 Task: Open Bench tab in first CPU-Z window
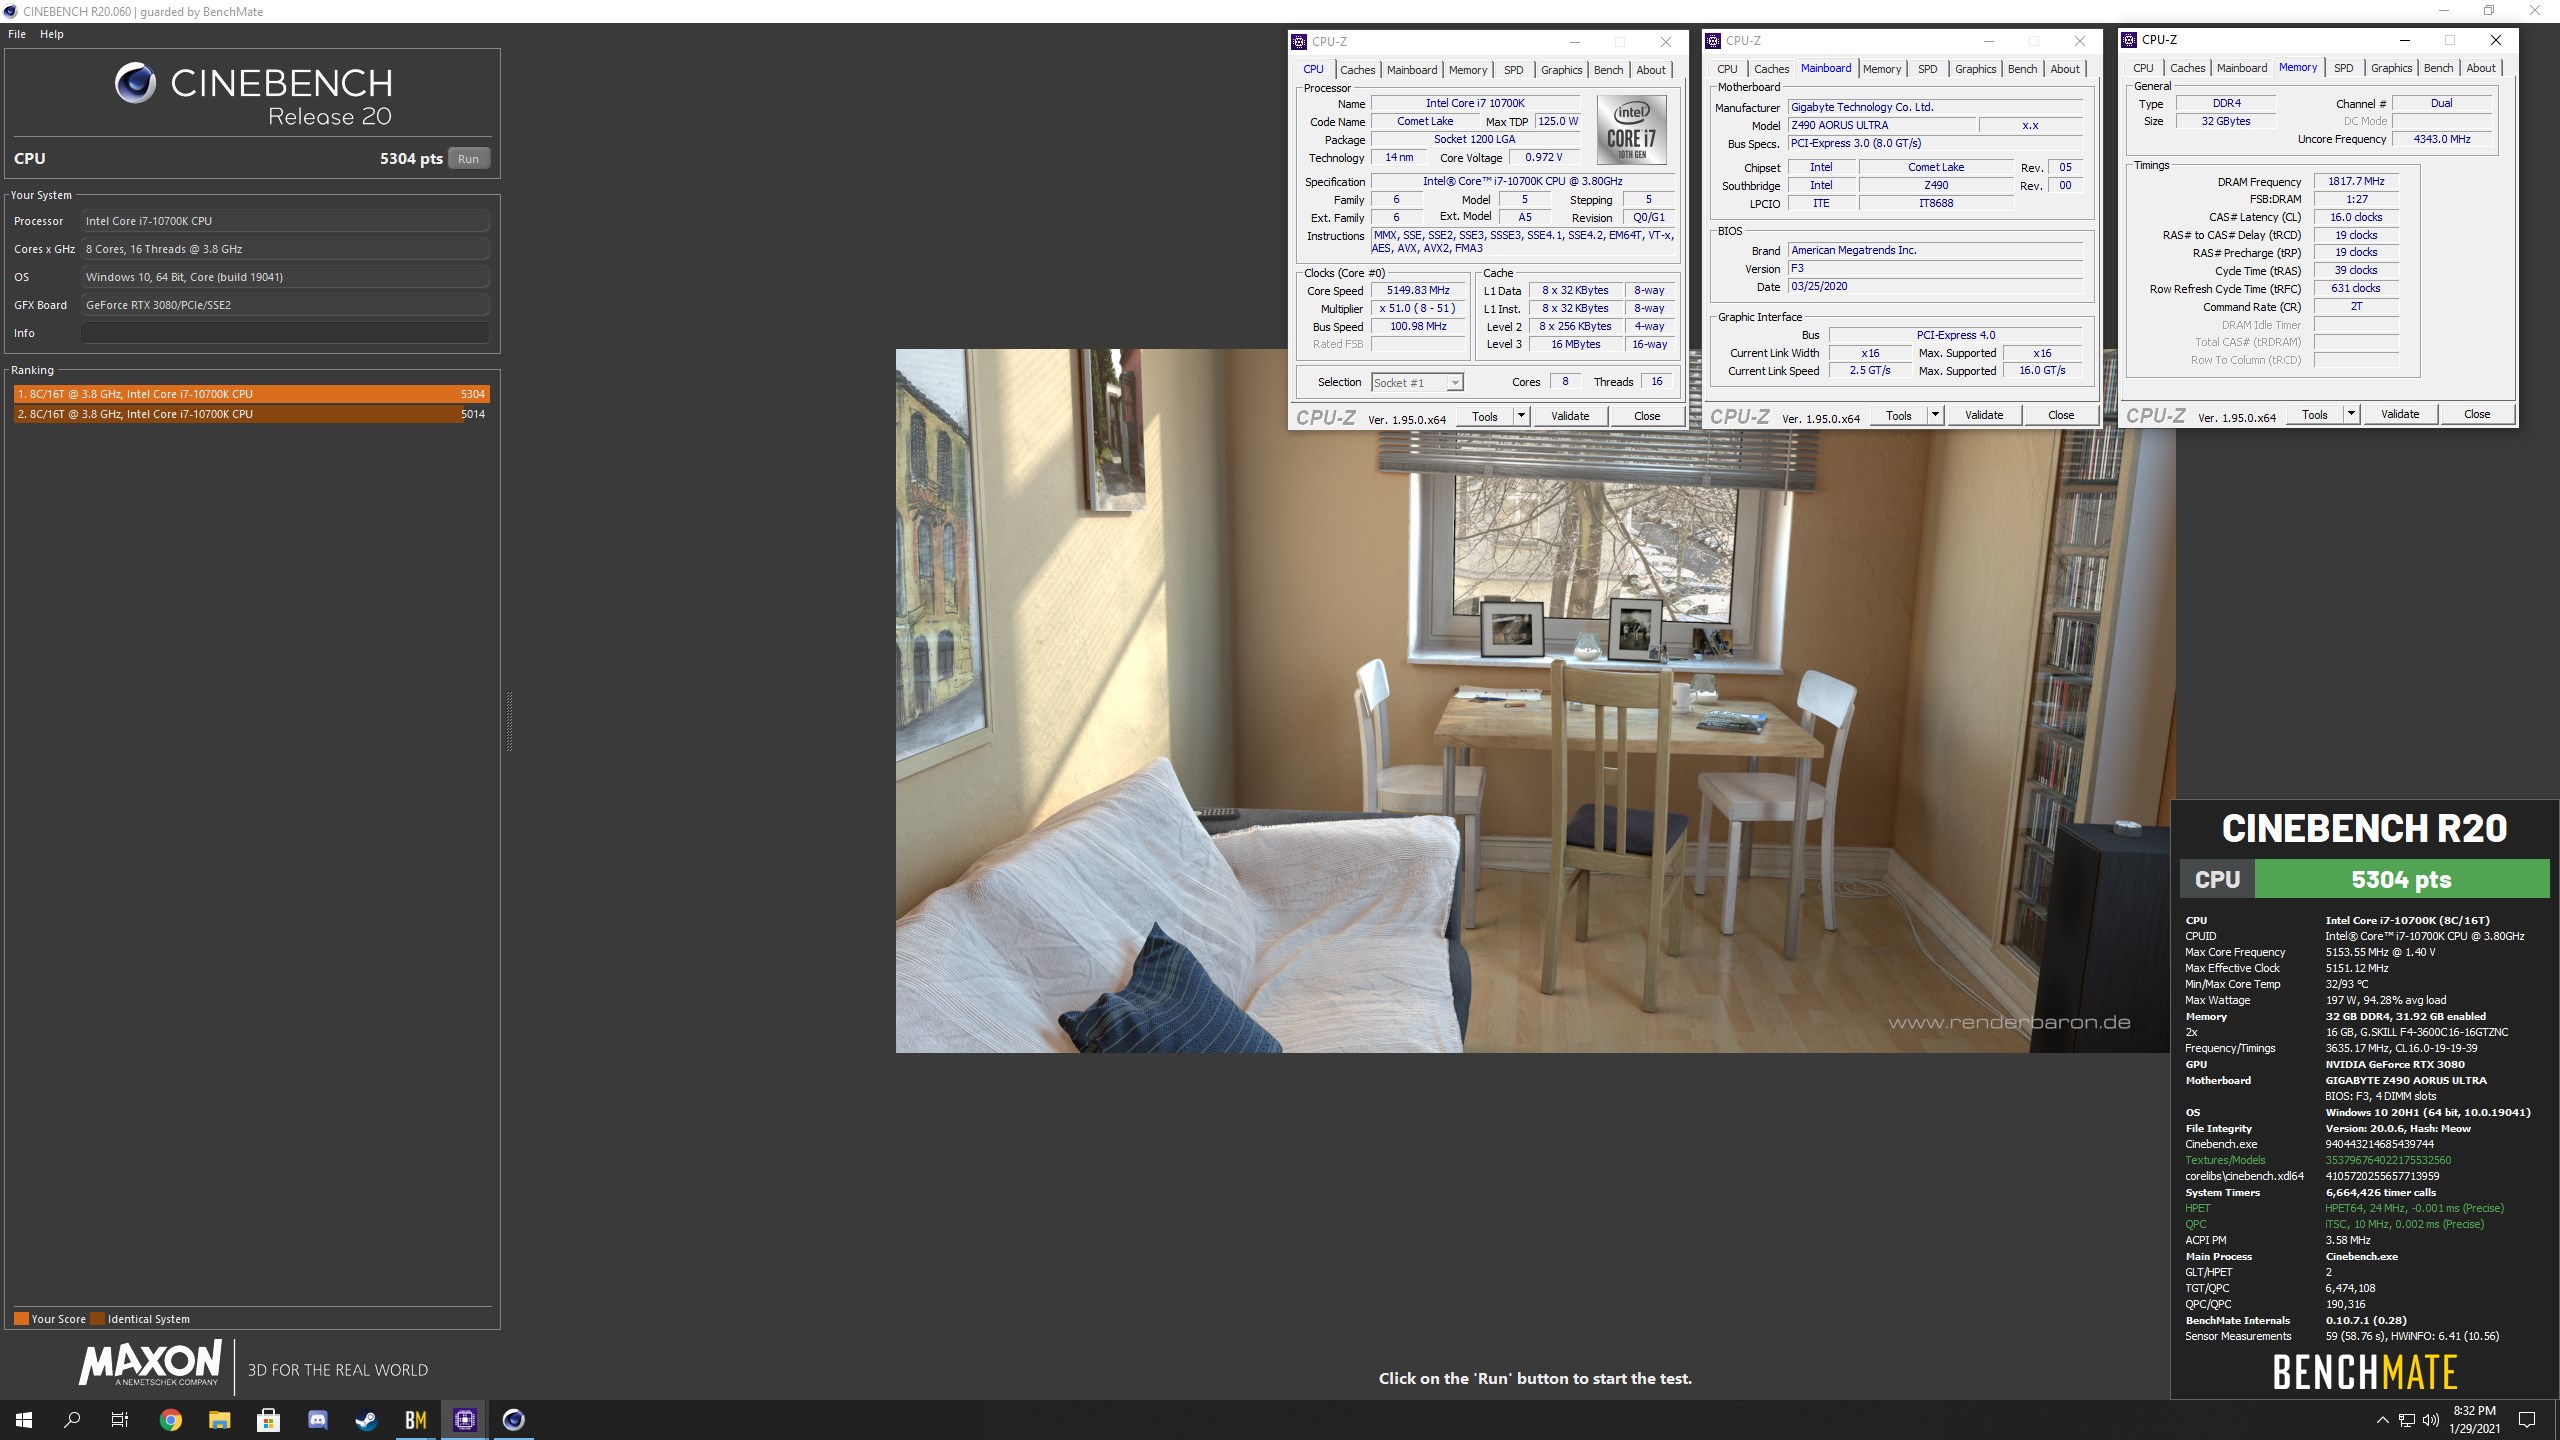coord(1608,70)
